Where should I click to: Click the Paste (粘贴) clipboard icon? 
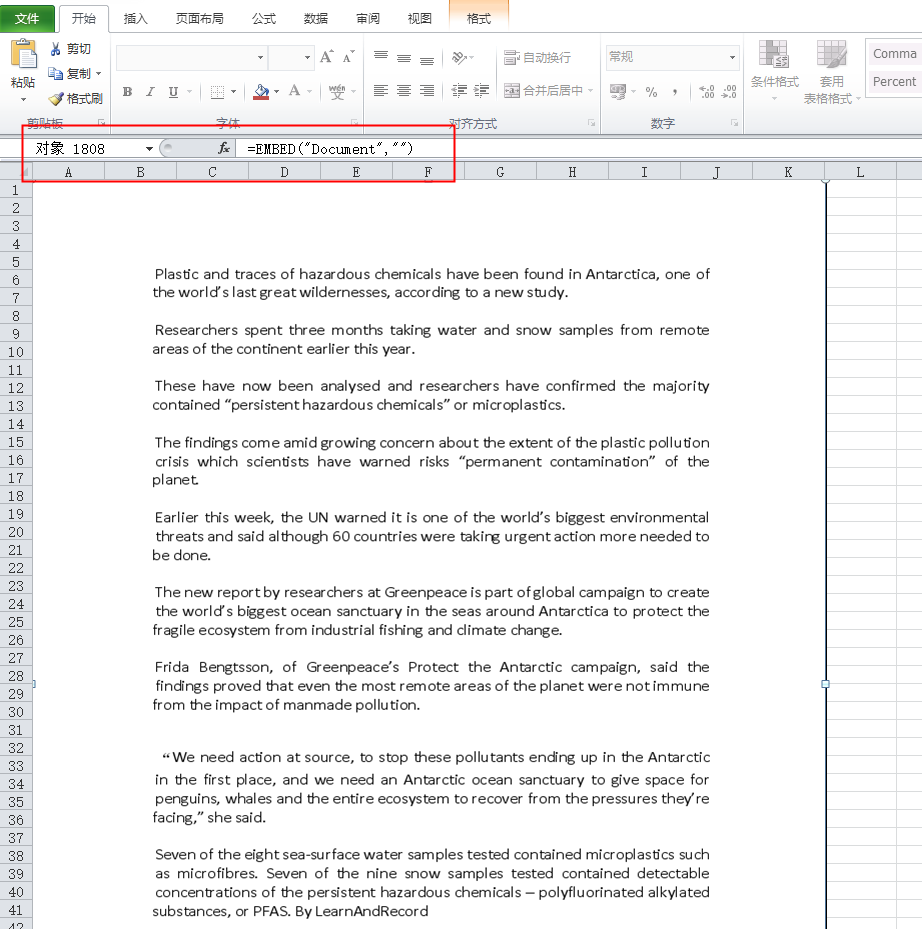(x=24, y=54)
